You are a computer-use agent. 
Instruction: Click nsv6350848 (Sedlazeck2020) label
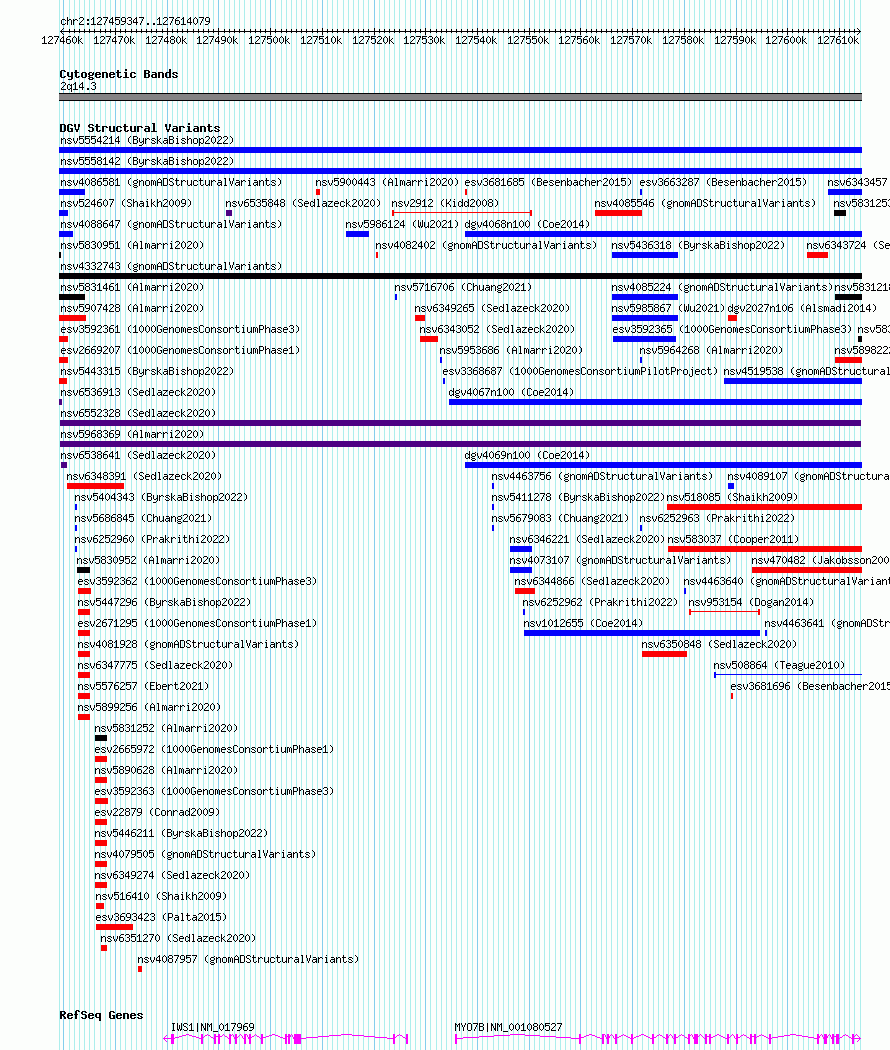click(x=719, y=644)
